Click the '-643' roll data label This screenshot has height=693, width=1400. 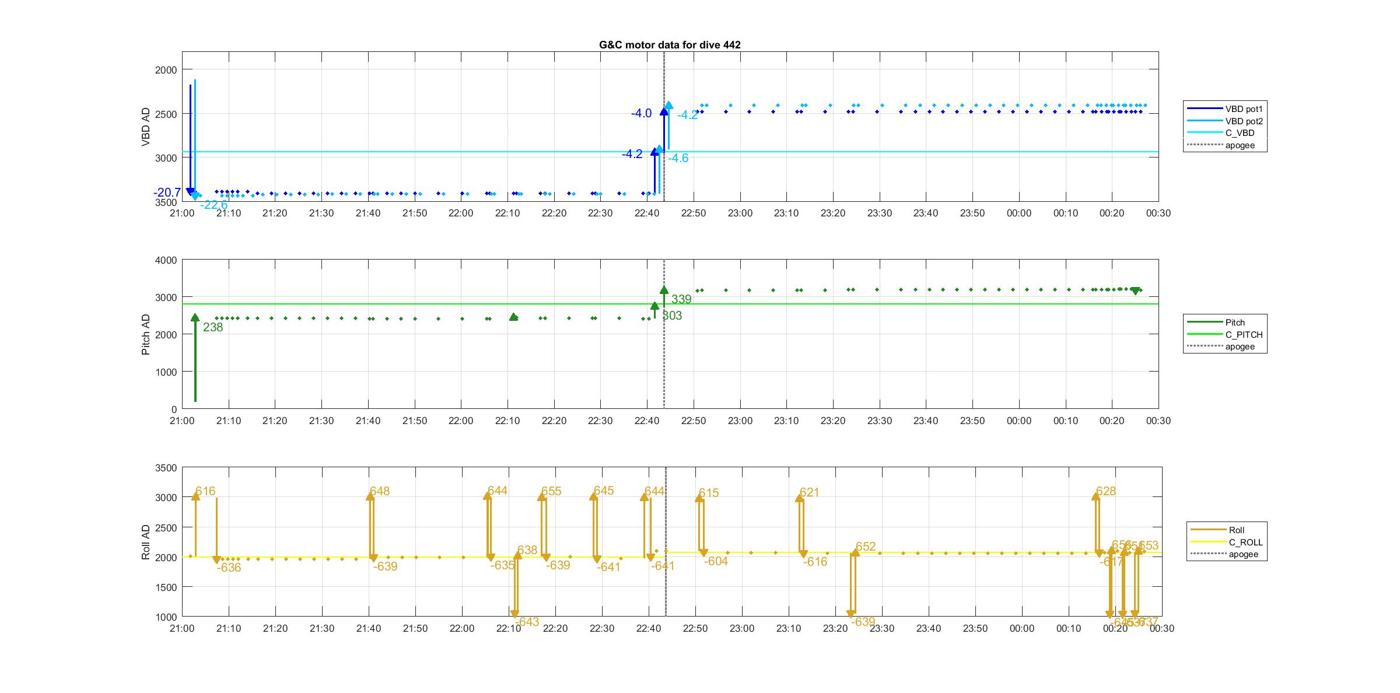coord(527,622)
